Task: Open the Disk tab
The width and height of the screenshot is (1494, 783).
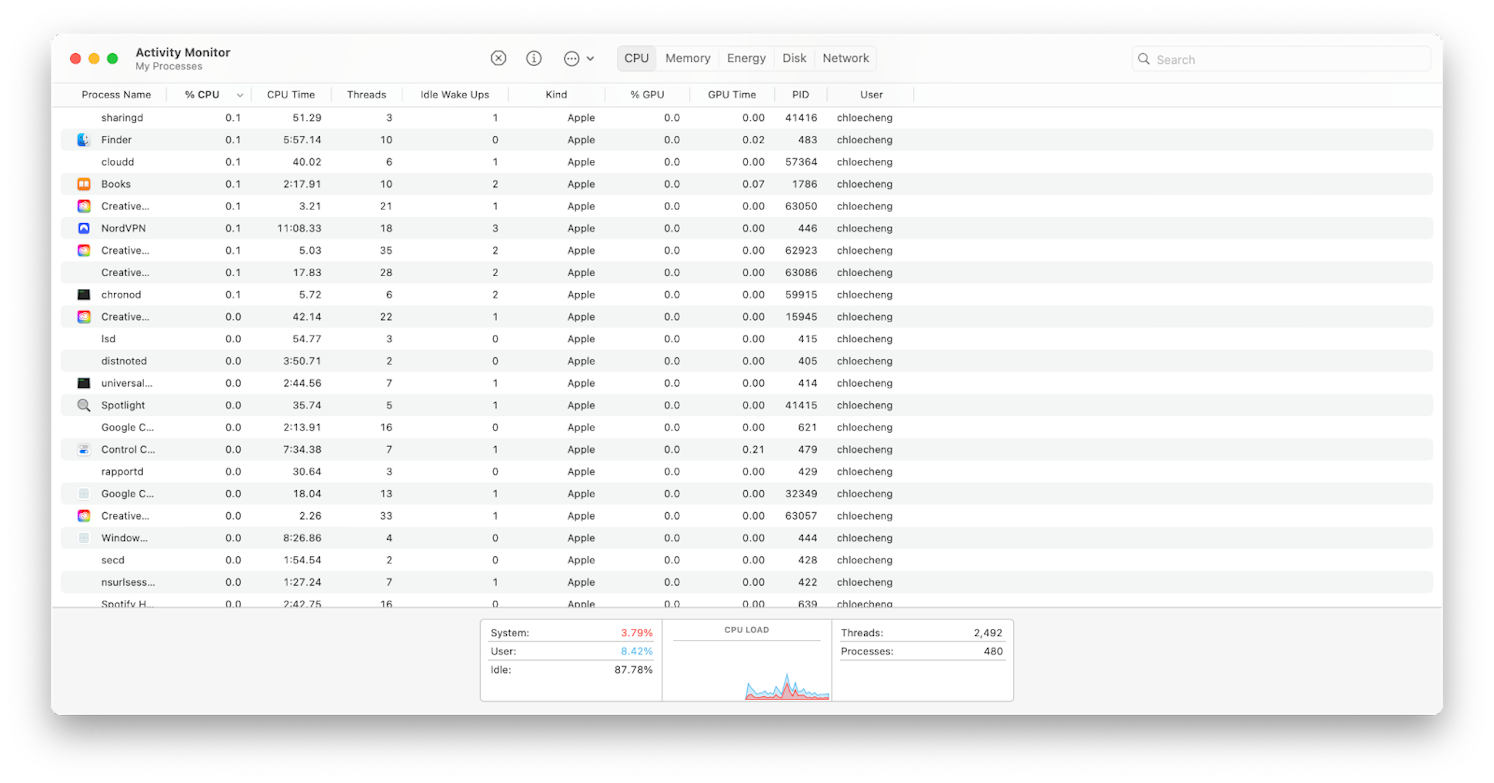Action: (x=794, y=58)
